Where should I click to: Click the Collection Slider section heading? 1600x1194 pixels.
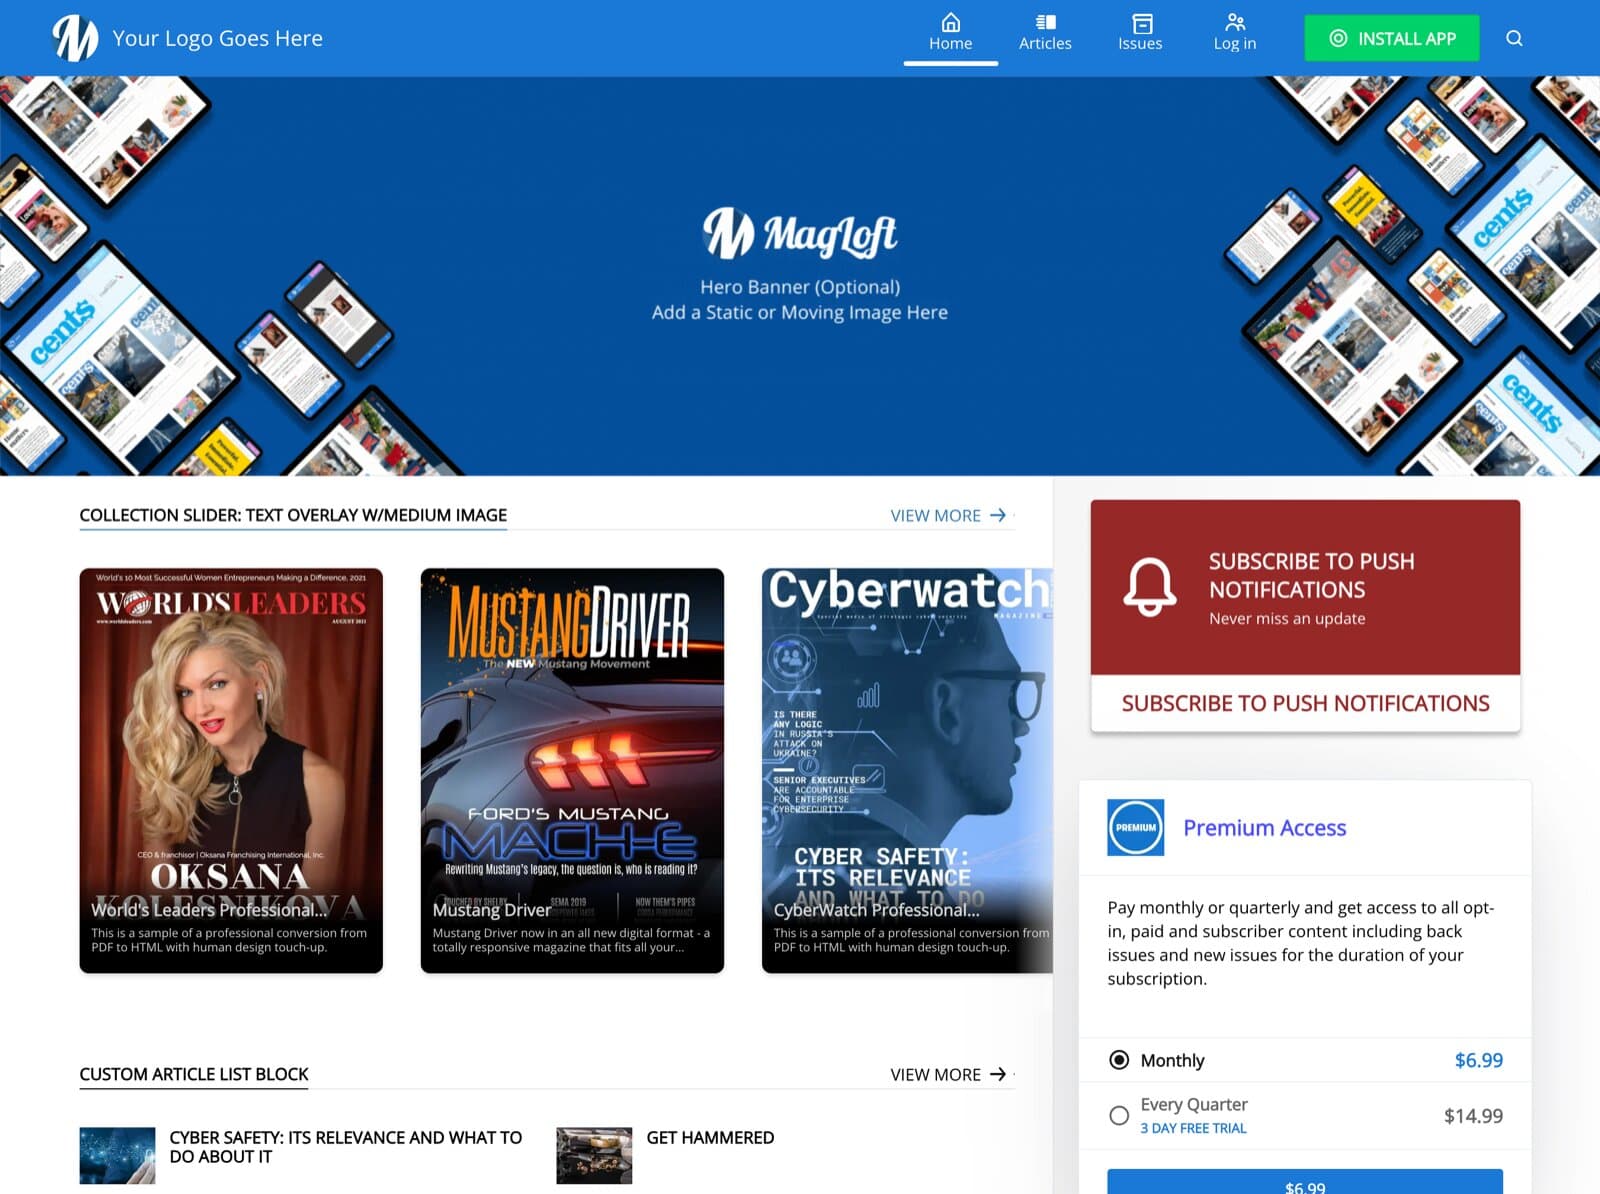(x=293, y=515)
